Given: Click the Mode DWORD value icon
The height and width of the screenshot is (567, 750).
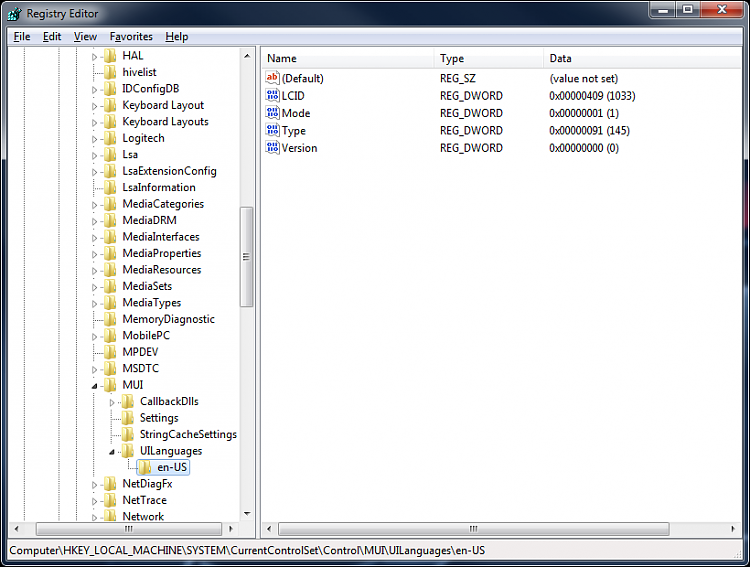Looking at the screenshot, I should [272, 113].
